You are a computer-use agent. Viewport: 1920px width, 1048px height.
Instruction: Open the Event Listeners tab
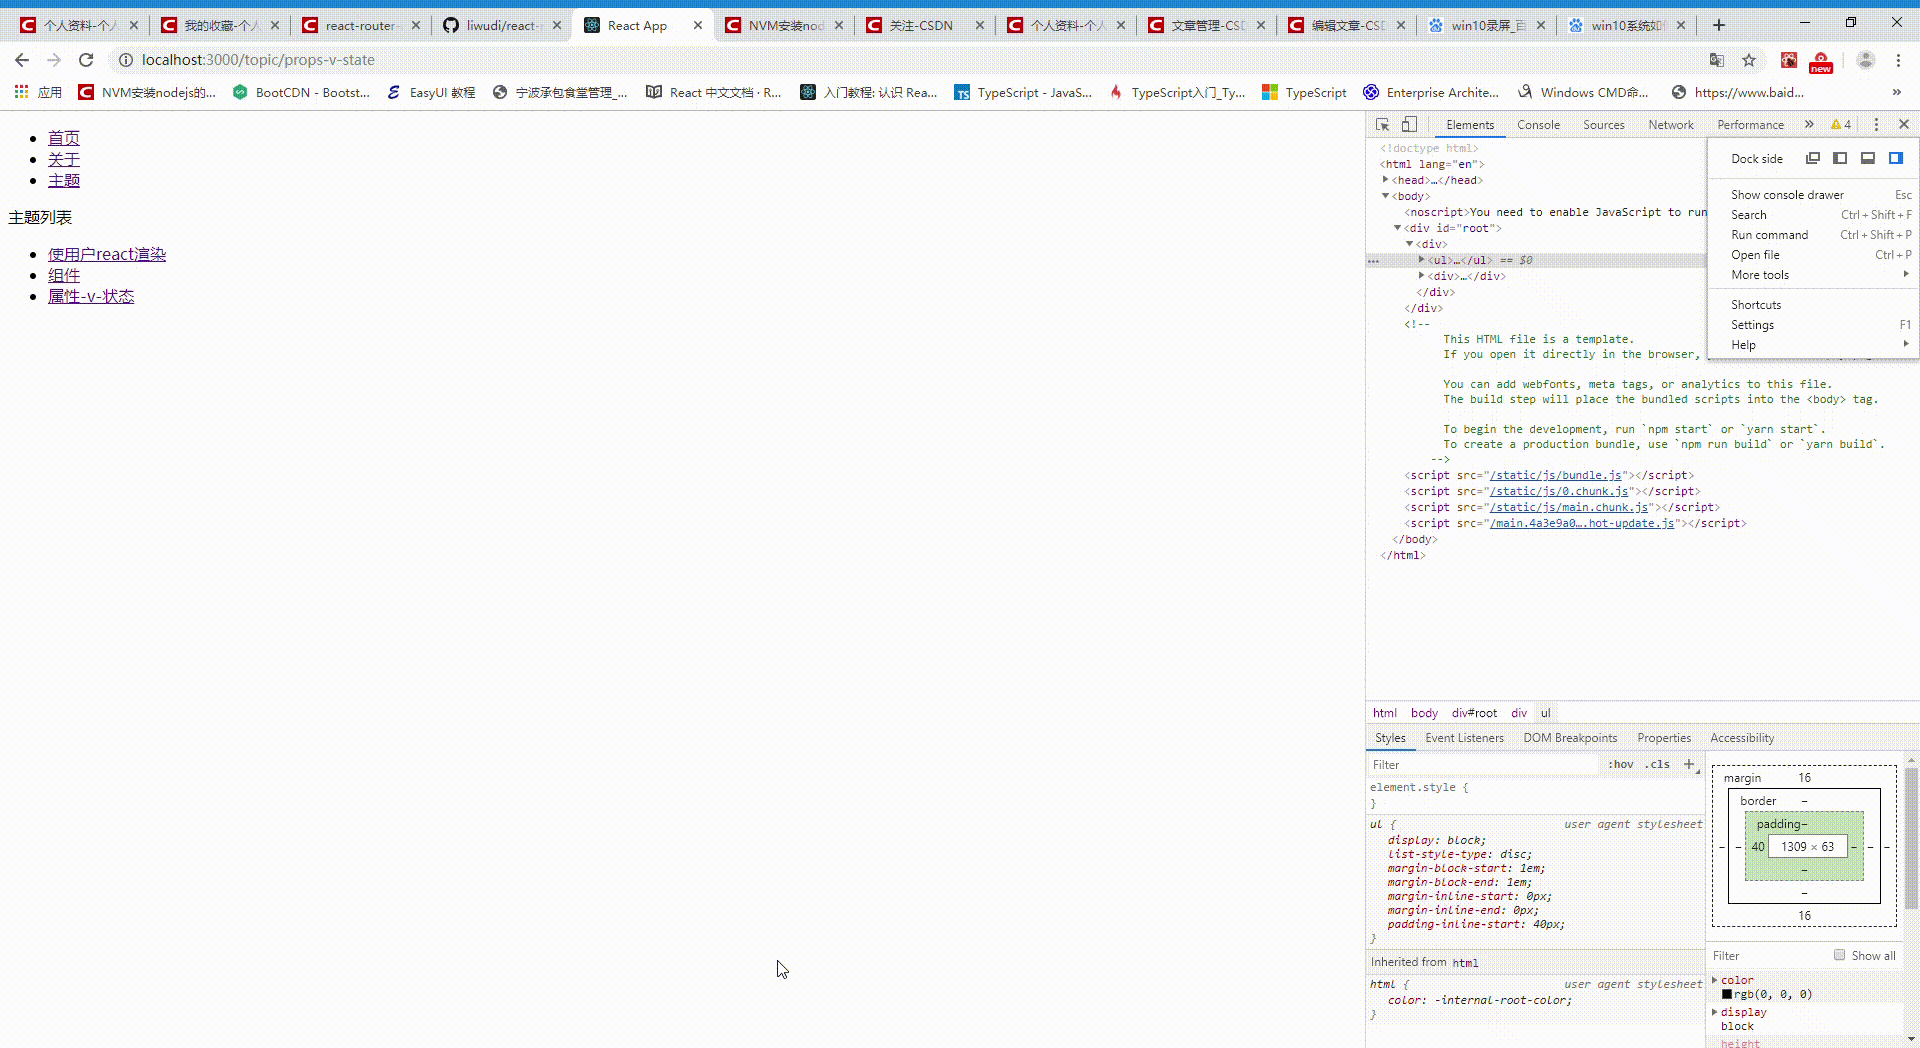tap(1464, 737)
